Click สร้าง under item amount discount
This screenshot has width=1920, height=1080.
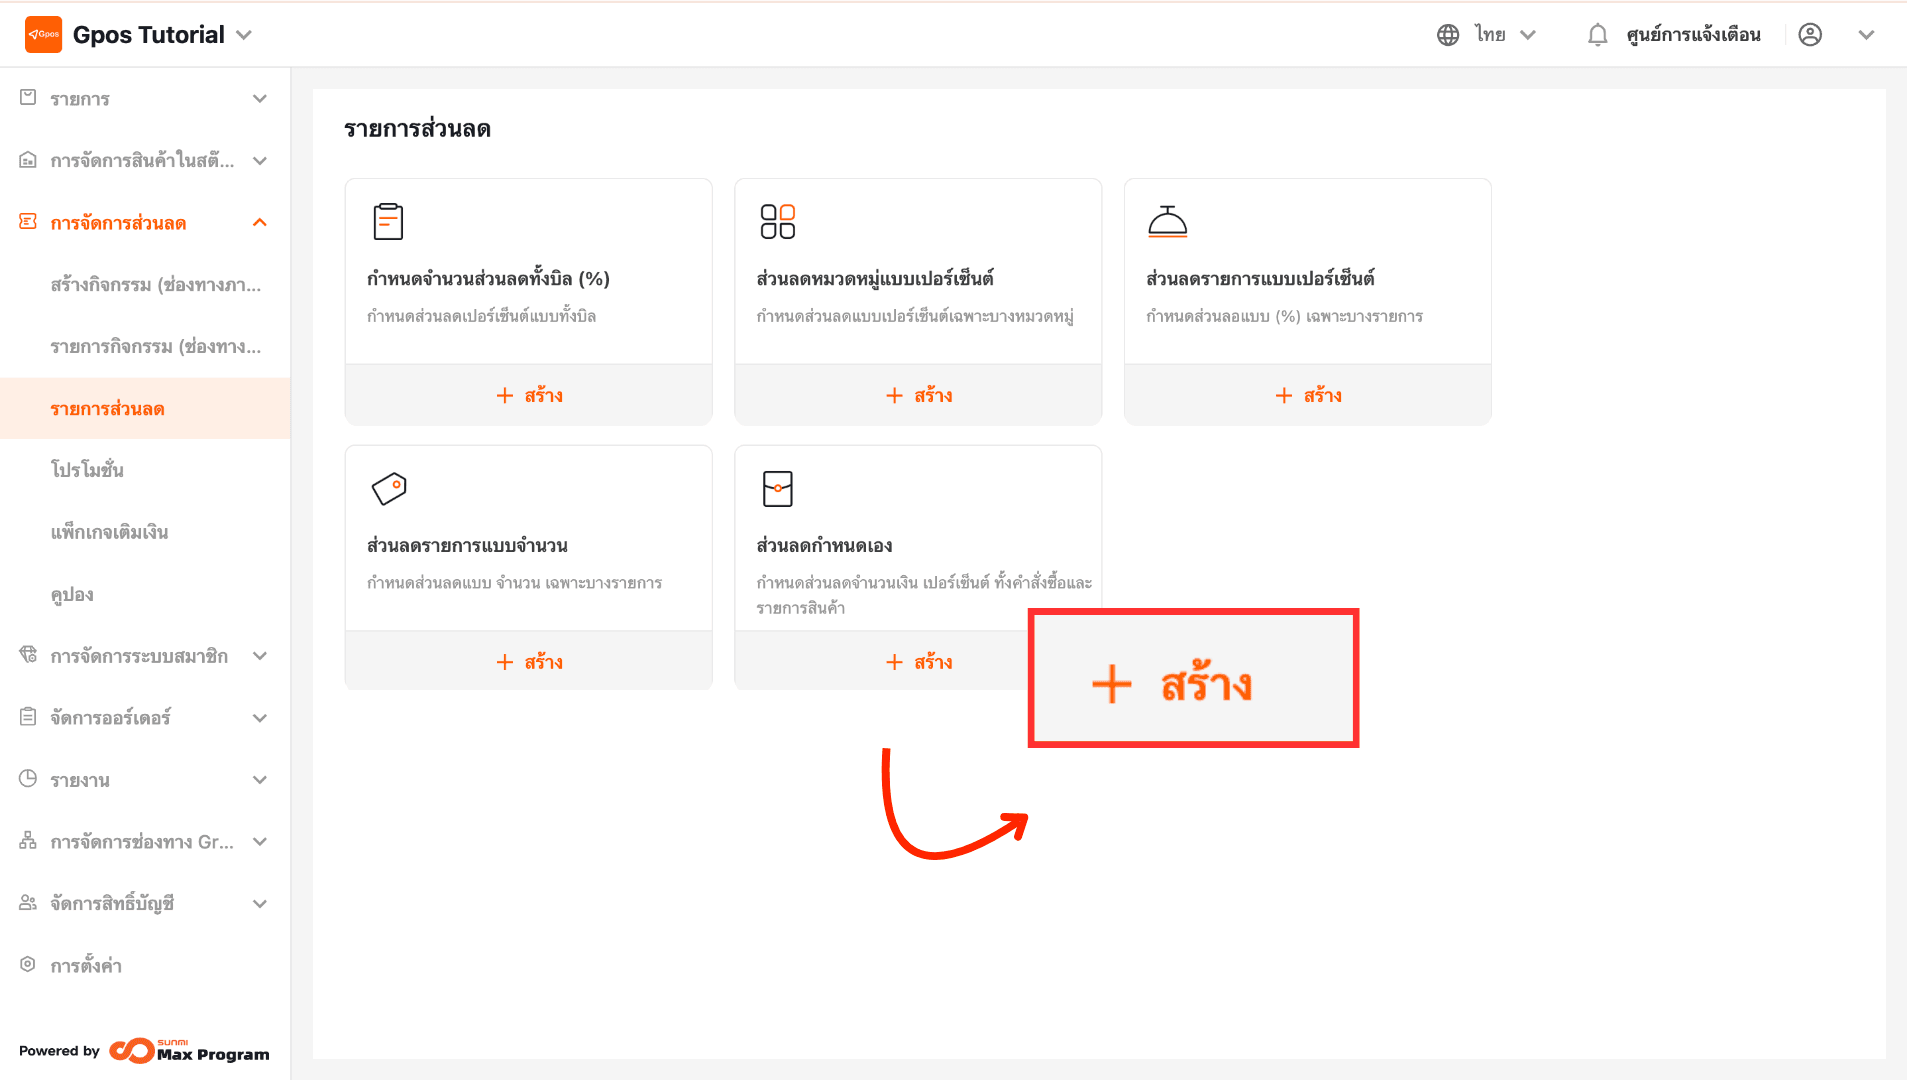[529, 662]
